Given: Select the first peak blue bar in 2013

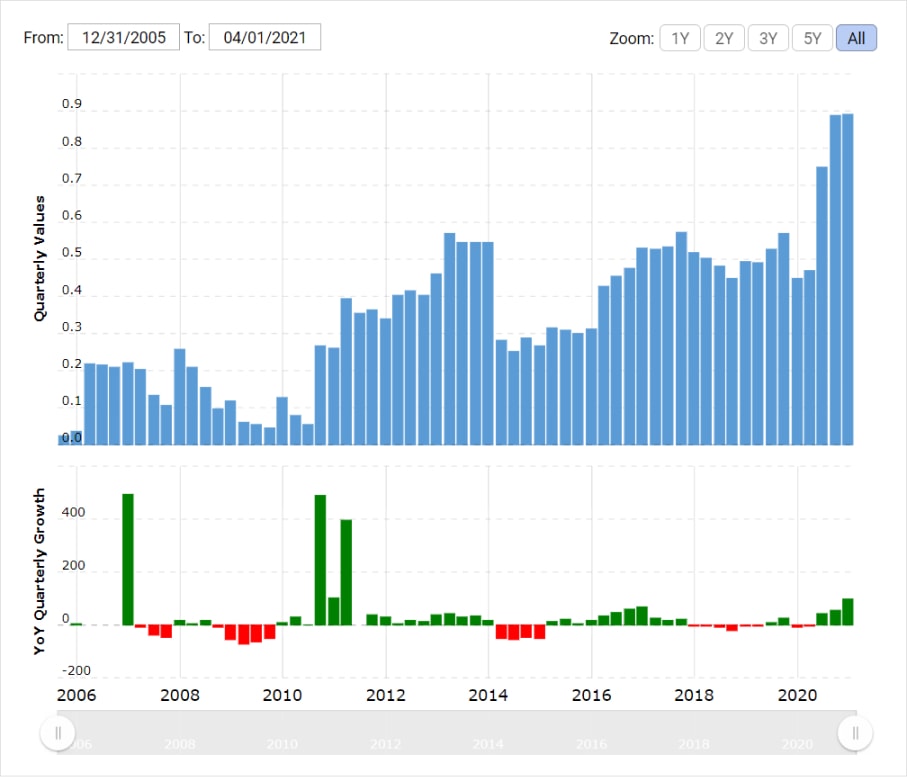Looking at the screenshot, I should 449,340.
